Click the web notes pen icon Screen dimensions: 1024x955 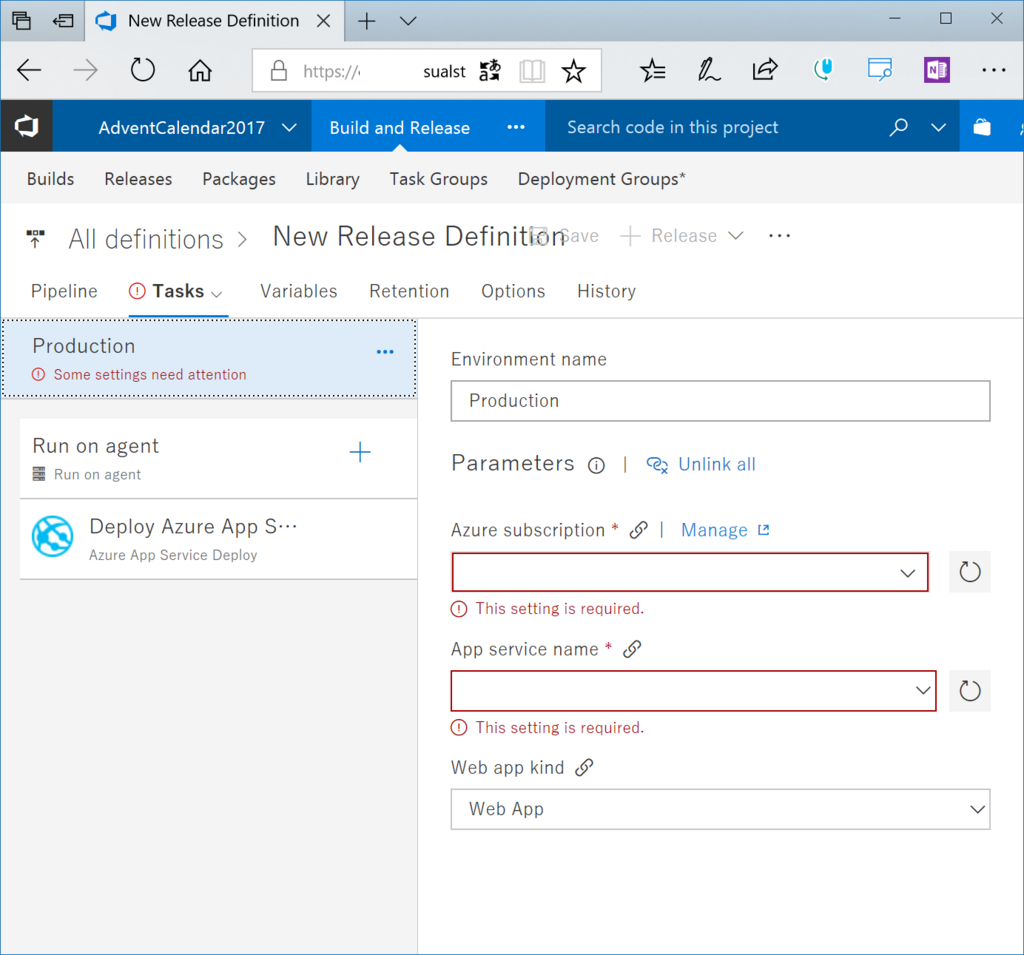tap(709, 70)
